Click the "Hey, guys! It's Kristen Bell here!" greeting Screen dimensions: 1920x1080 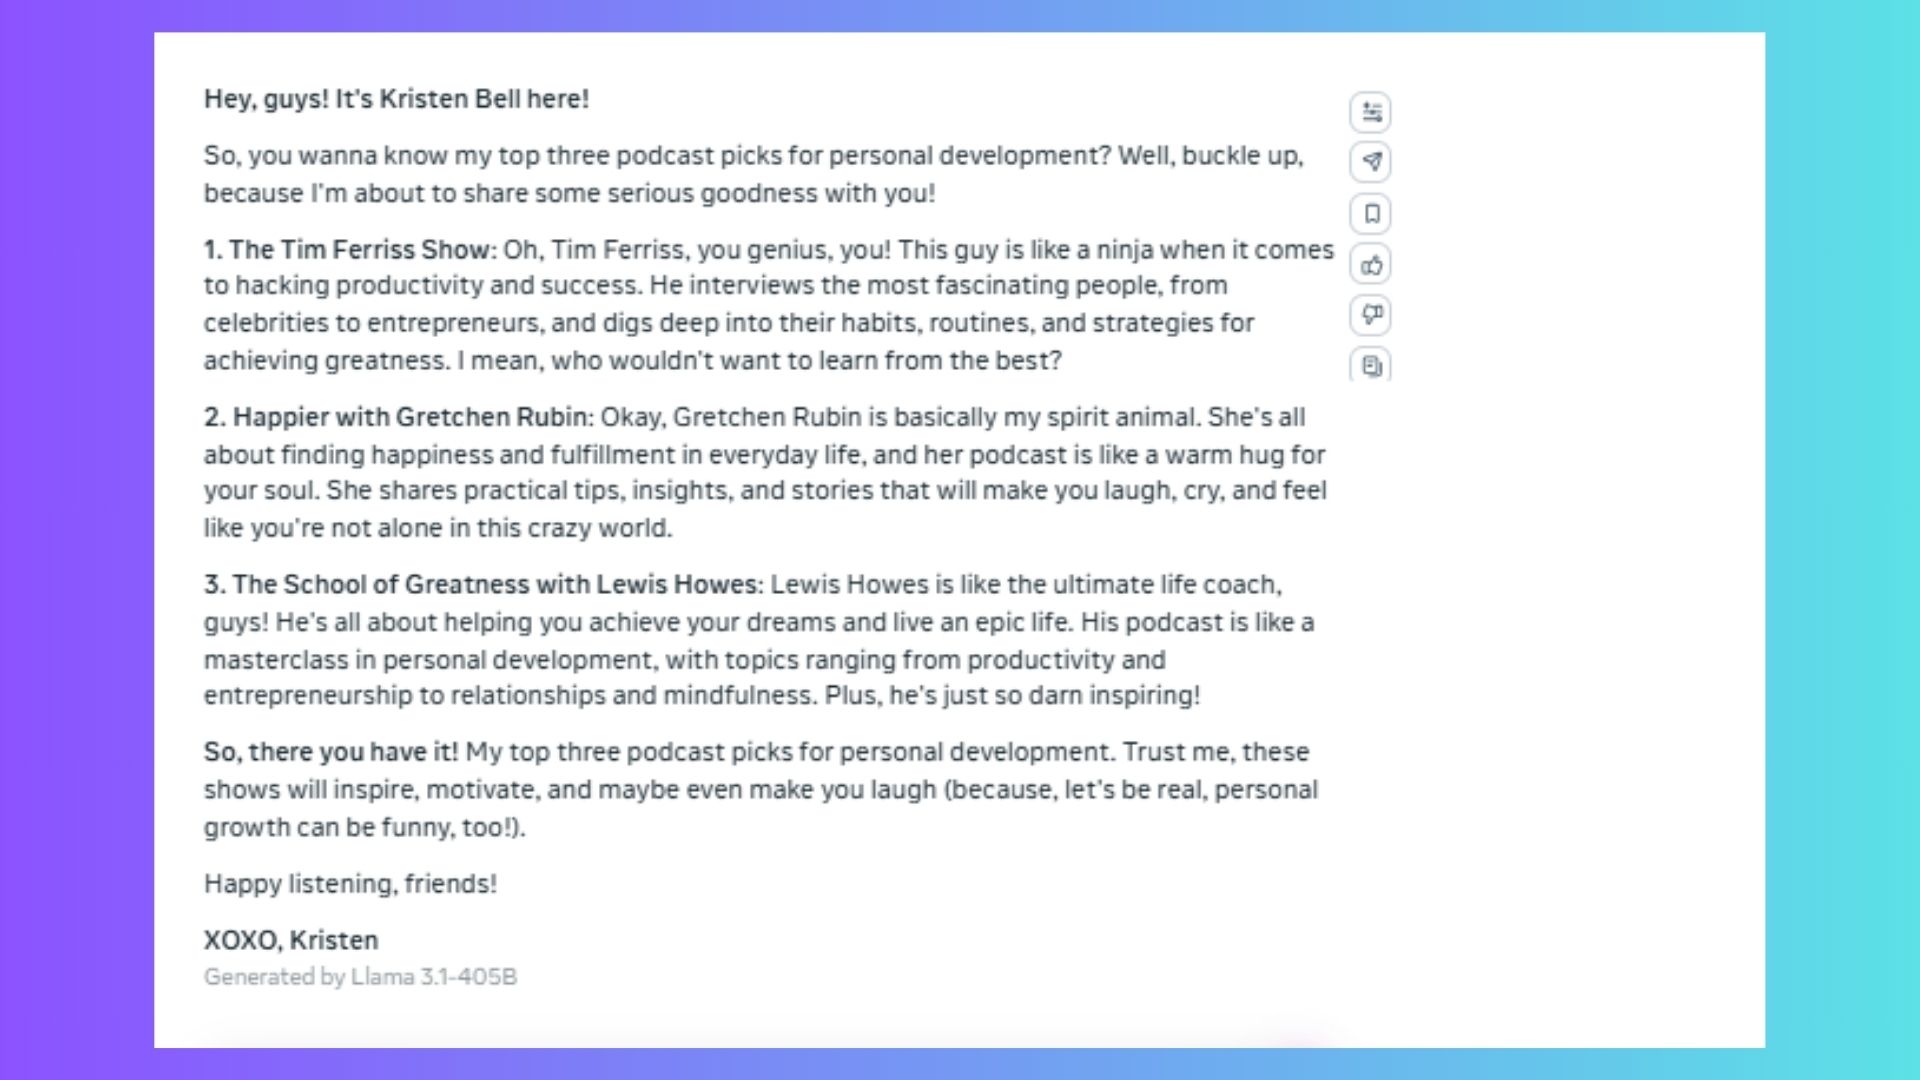(x=396, y=99)
